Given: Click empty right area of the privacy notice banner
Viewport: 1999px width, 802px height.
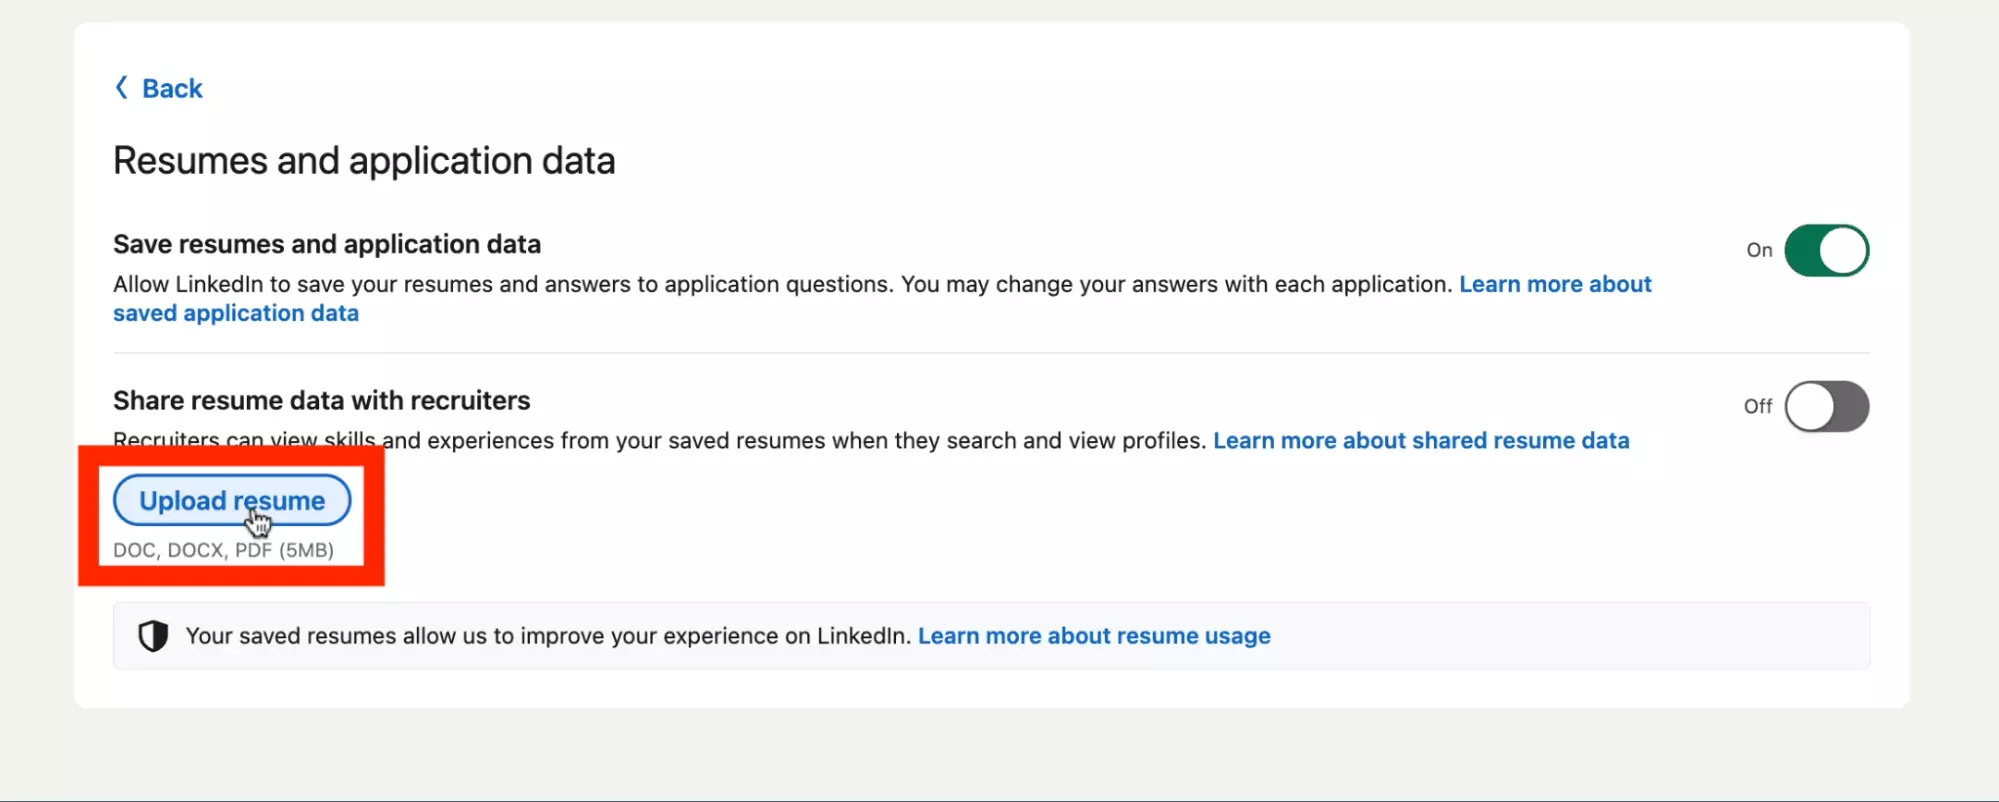Looking at the screenshot, I should 1600,636.
